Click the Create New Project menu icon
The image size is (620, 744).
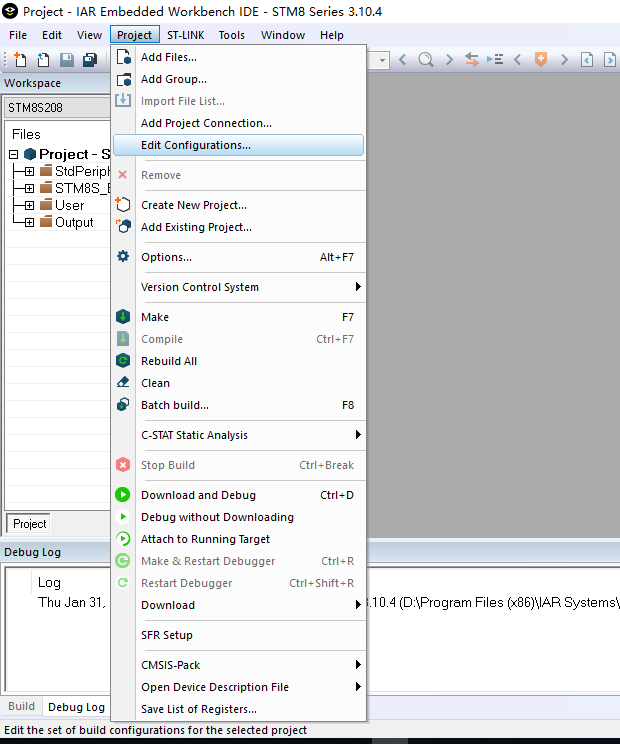[x=123, y=205]
